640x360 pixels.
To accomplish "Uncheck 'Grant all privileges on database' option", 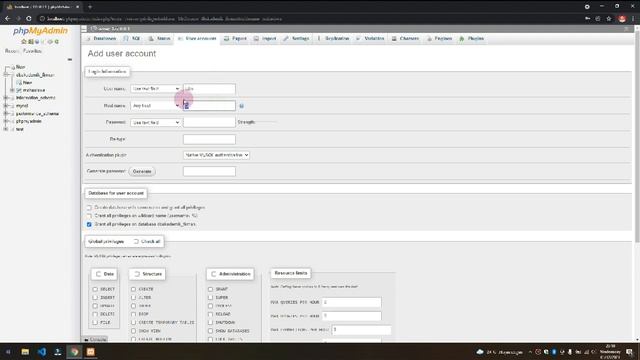I will 89,224.
